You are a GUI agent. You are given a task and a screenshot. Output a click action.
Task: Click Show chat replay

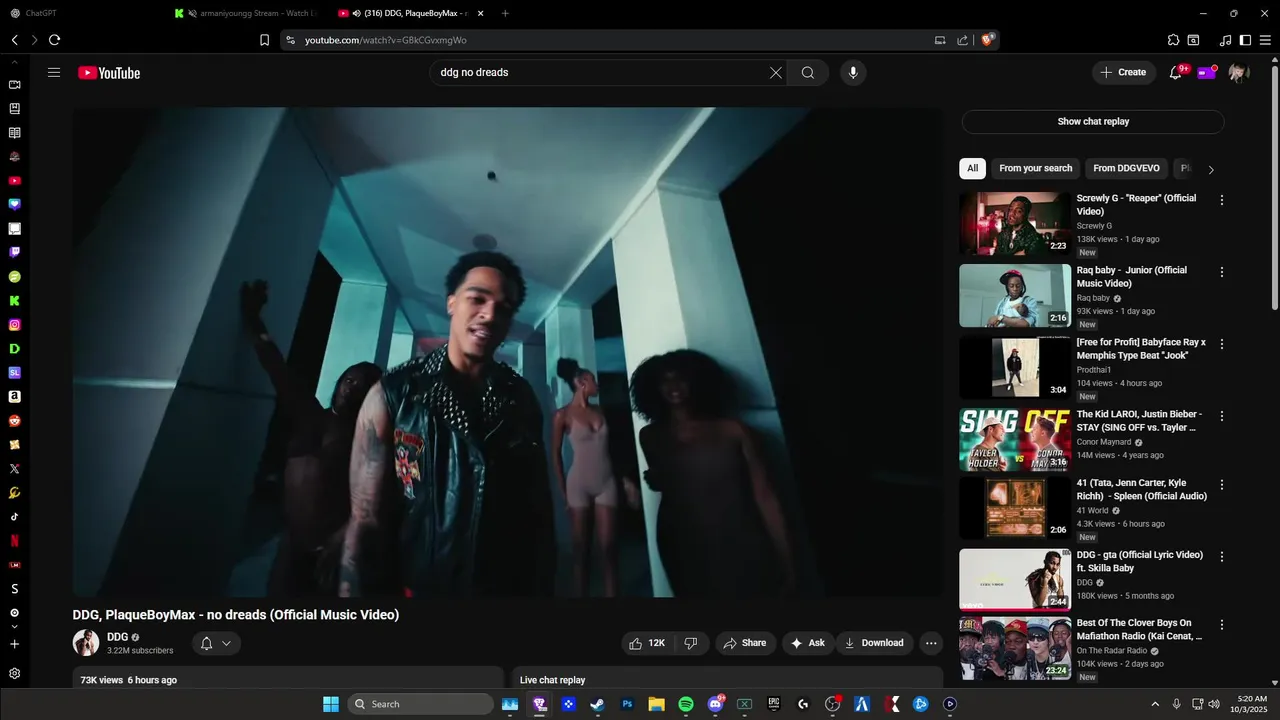[x=1093, y=122]
